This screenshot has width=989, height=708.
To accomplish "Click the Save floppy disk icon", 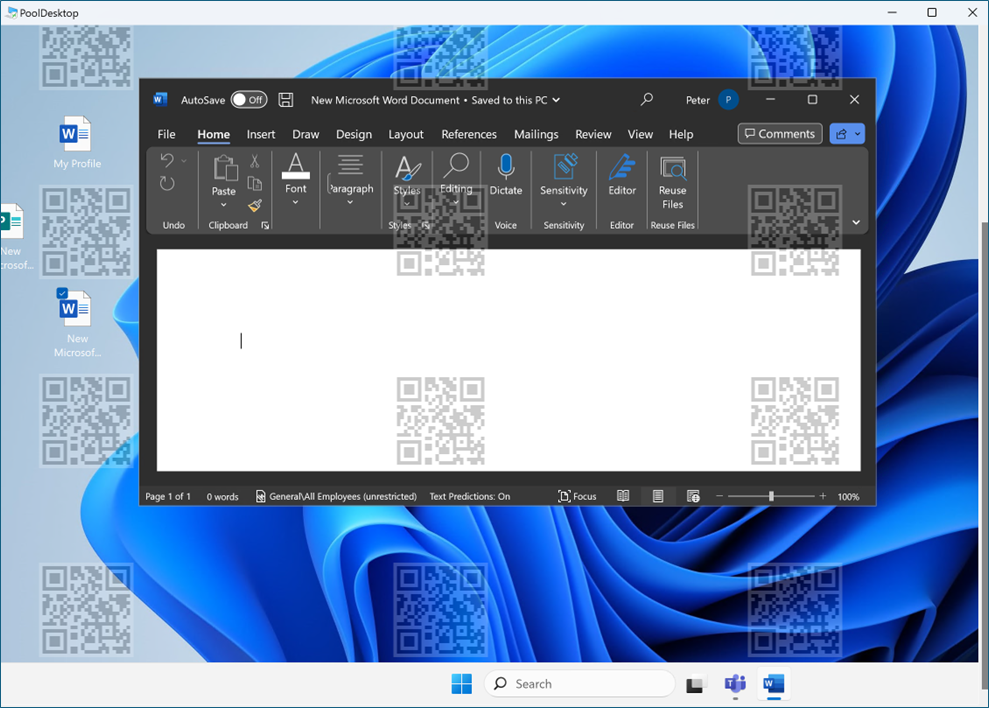I will click(286, 100).
